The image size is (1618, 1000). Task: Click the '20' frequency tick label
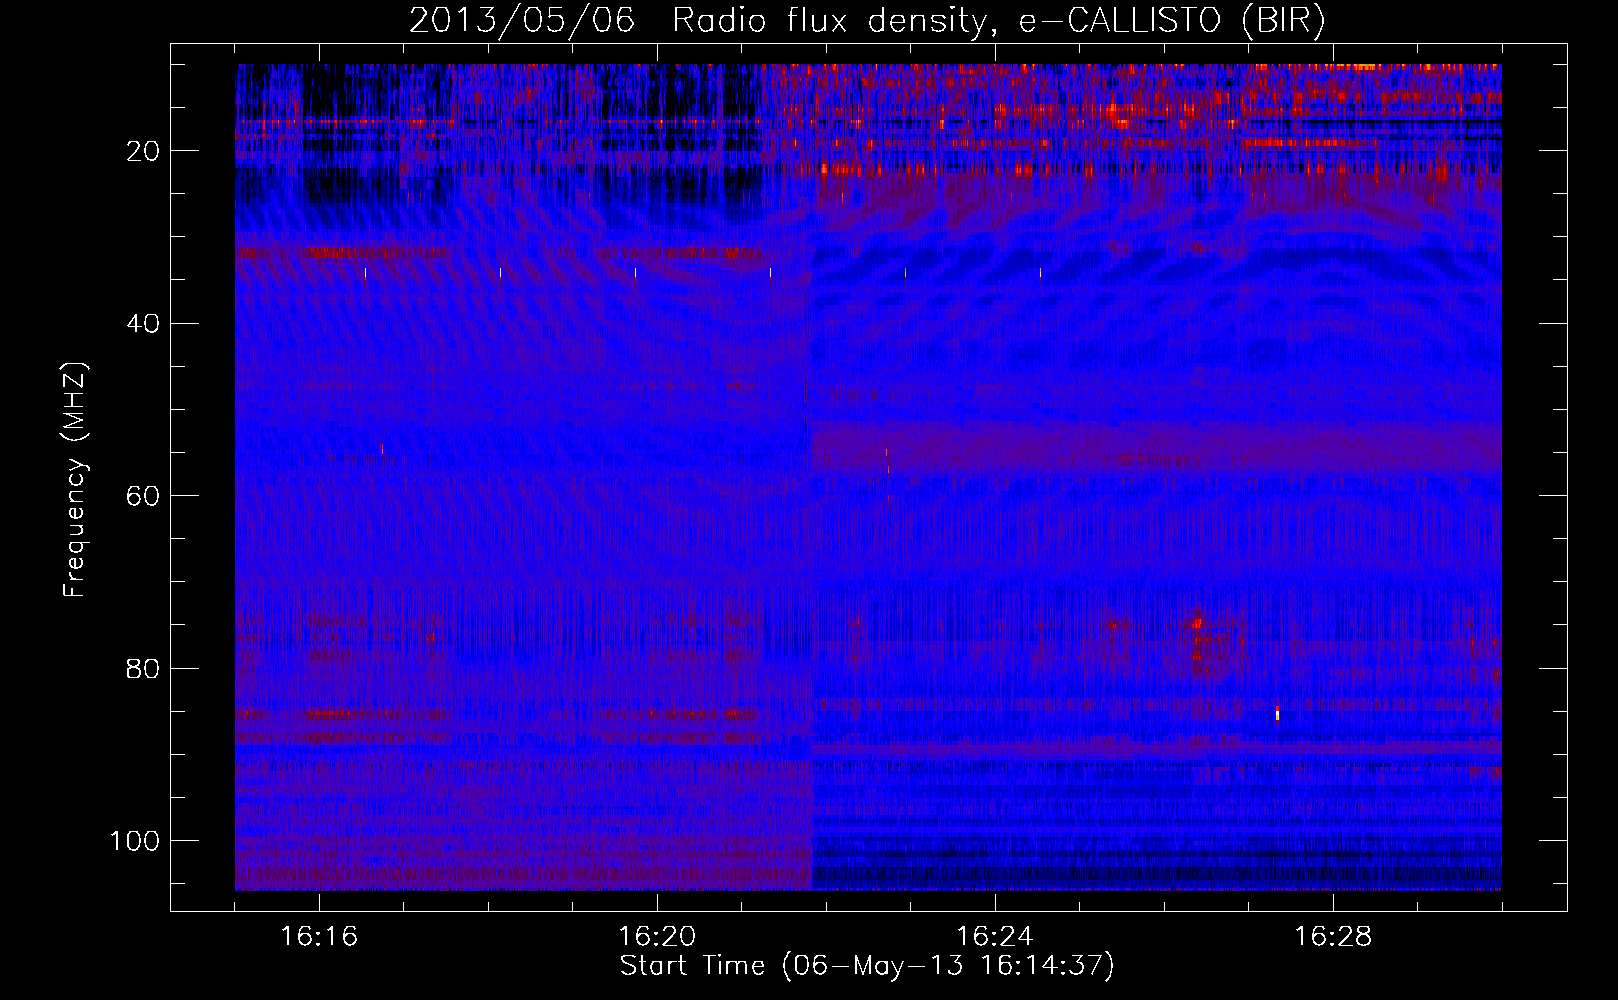144,151
